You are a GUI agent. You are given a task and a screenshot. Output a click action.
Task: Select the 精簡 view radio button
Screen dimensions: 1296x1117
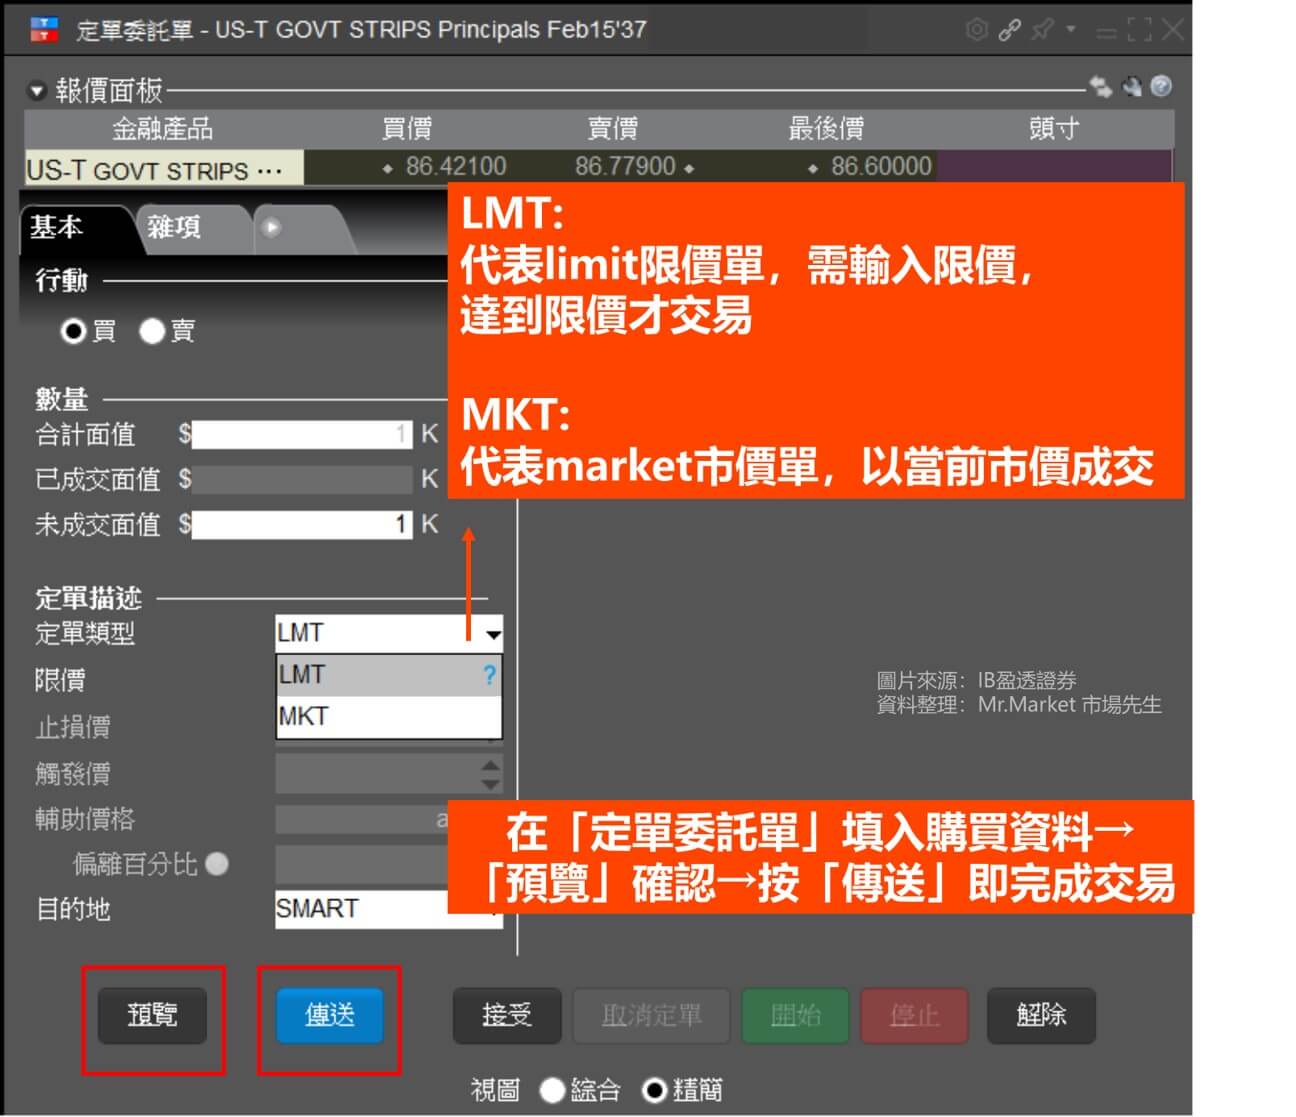click(655, 1091)
